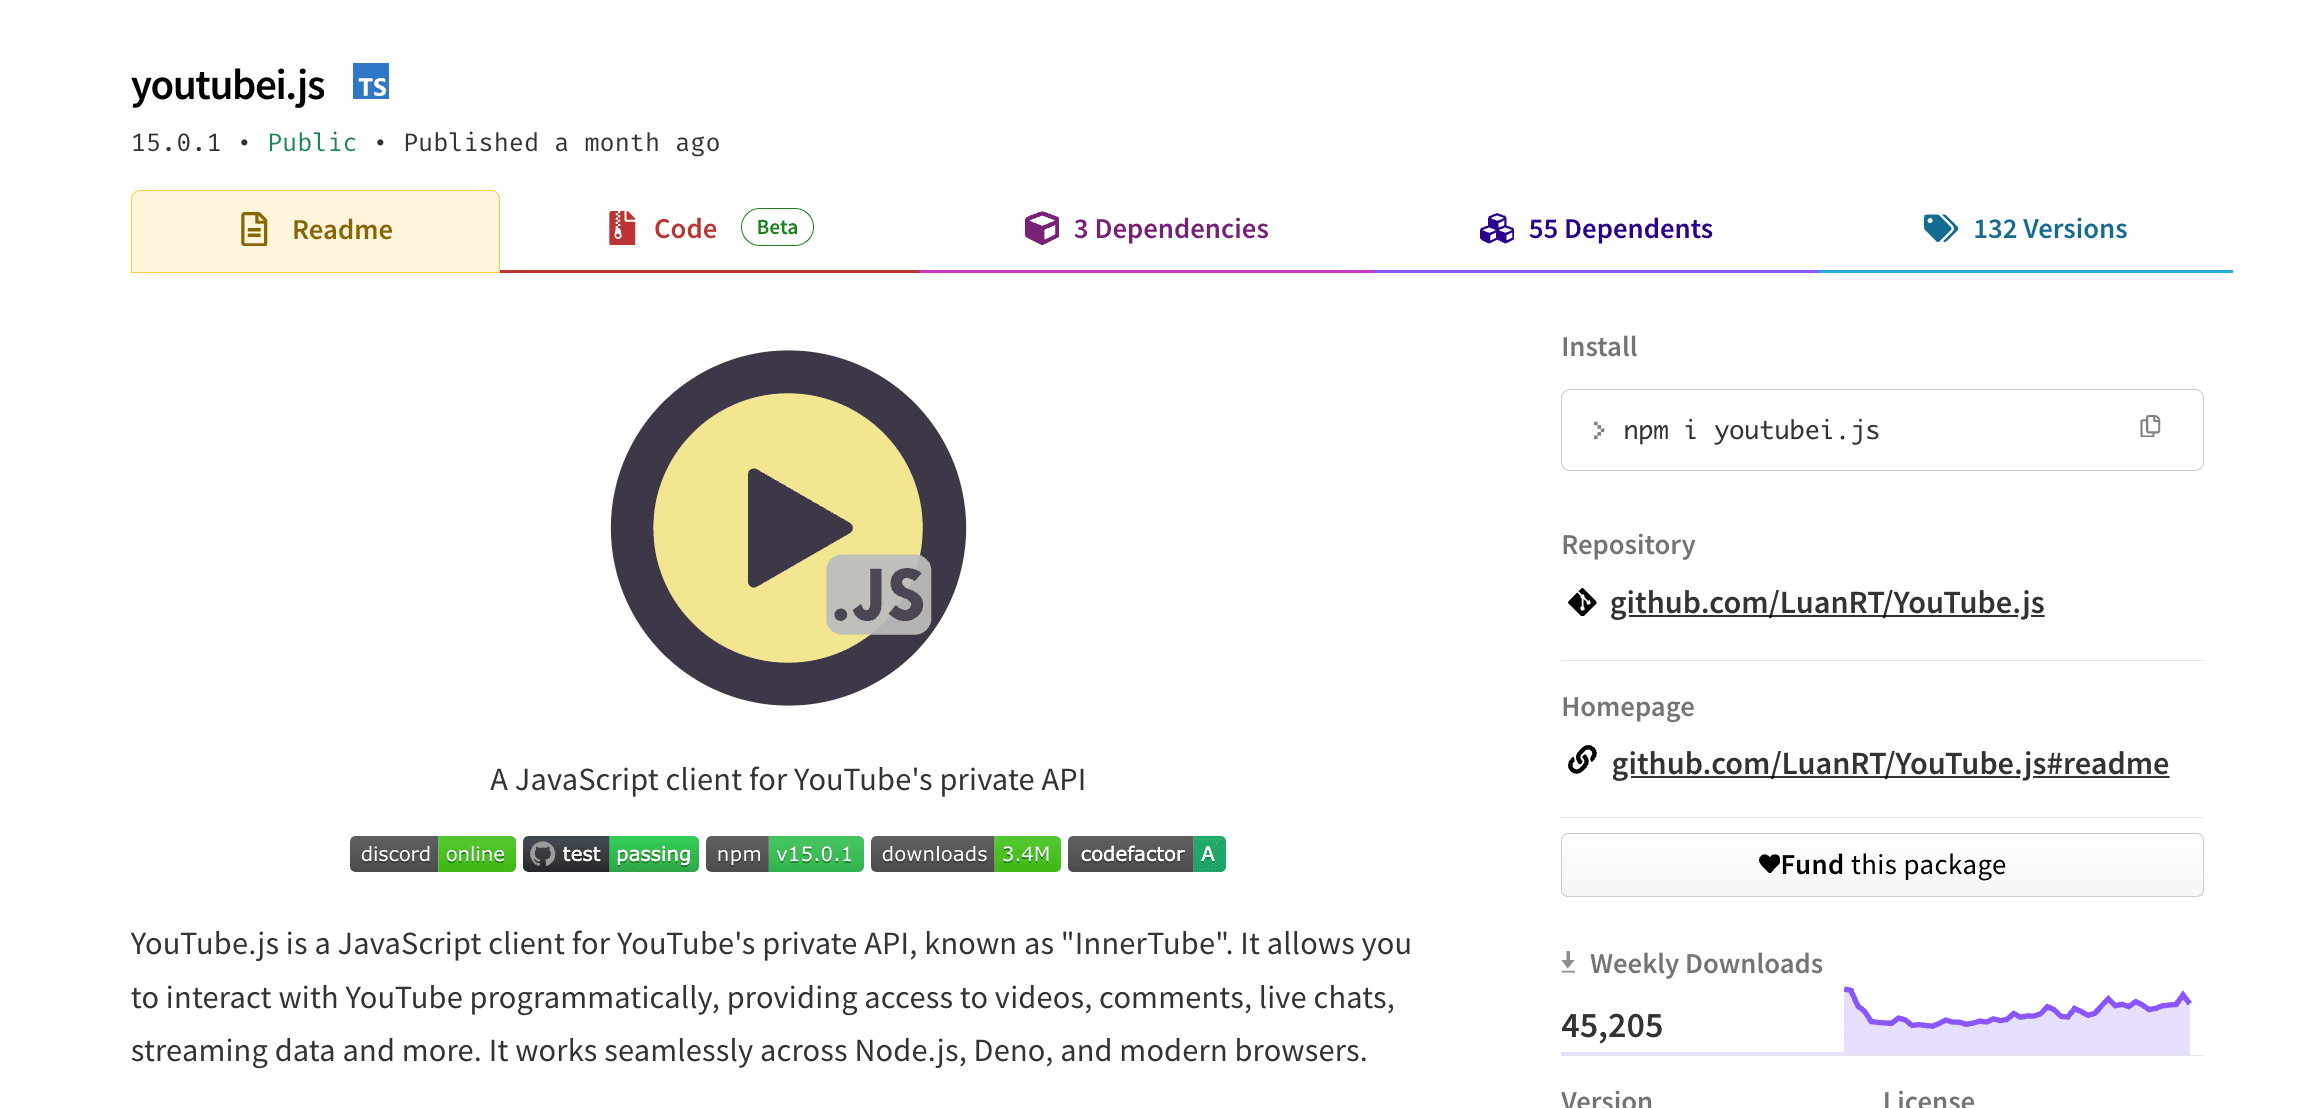Click the TypeScript declarations TS badge icon
The width and height of the screenshot is (2320, 1108).
[x=371, y=82]
